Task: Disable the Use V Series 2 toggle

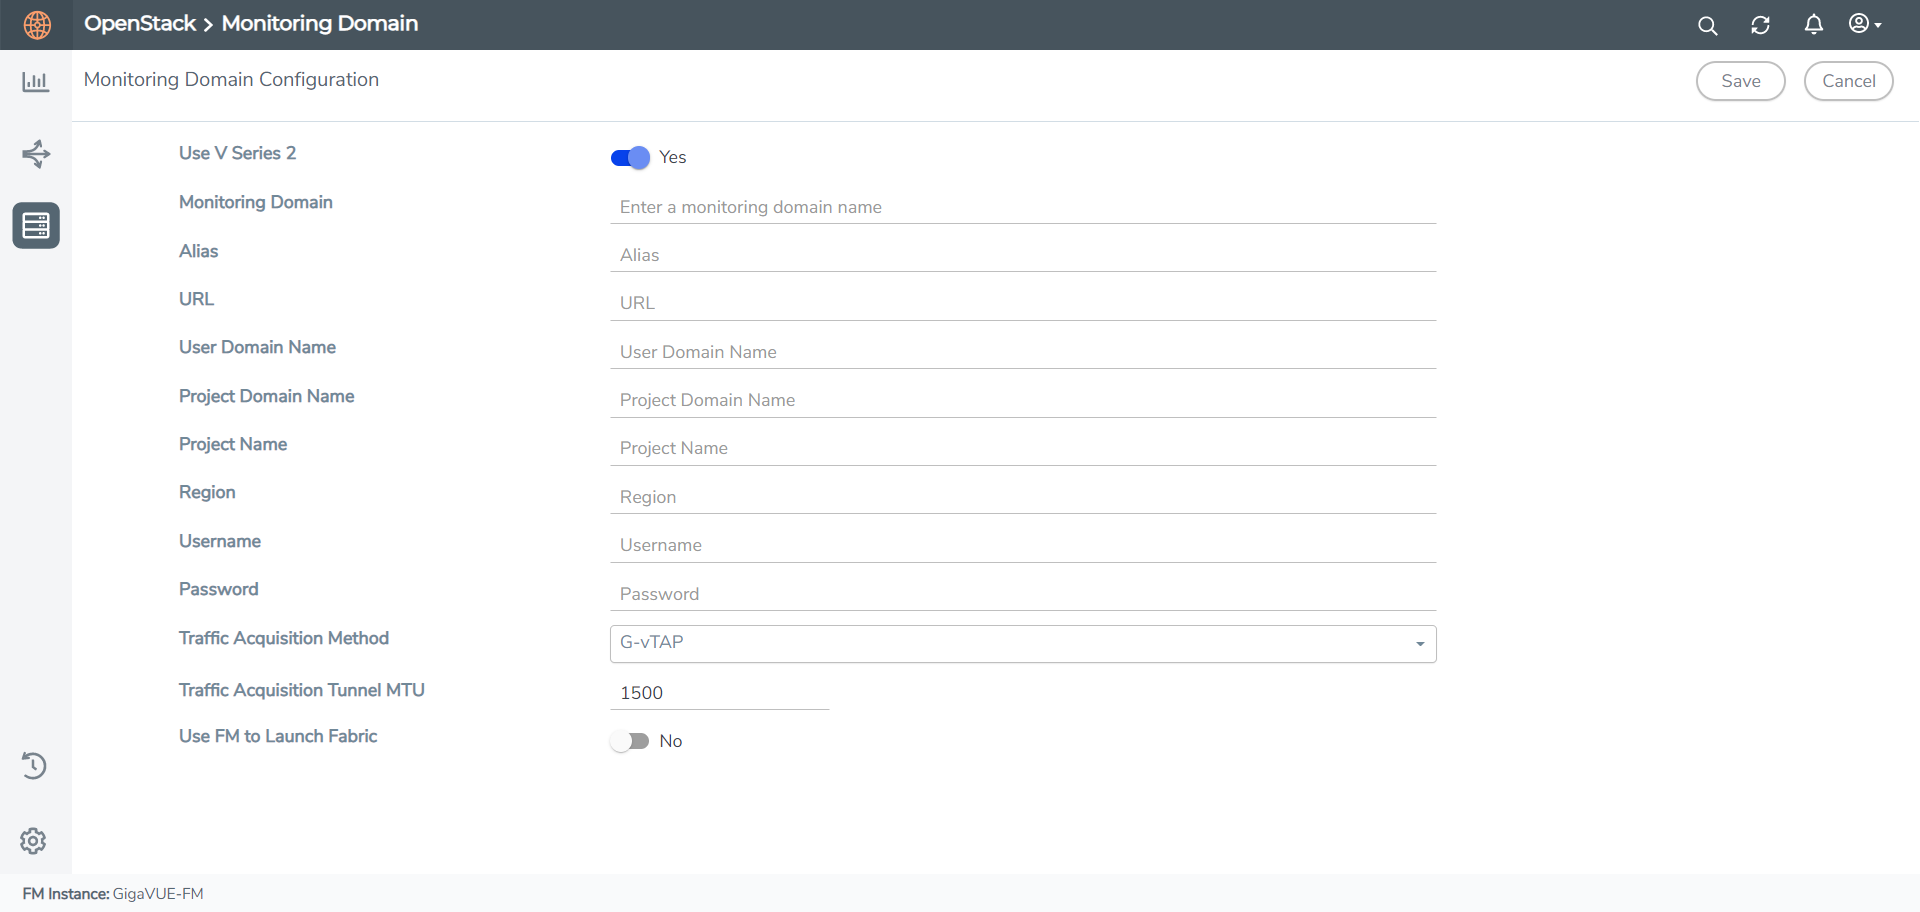Action: [x=630, y=158]
